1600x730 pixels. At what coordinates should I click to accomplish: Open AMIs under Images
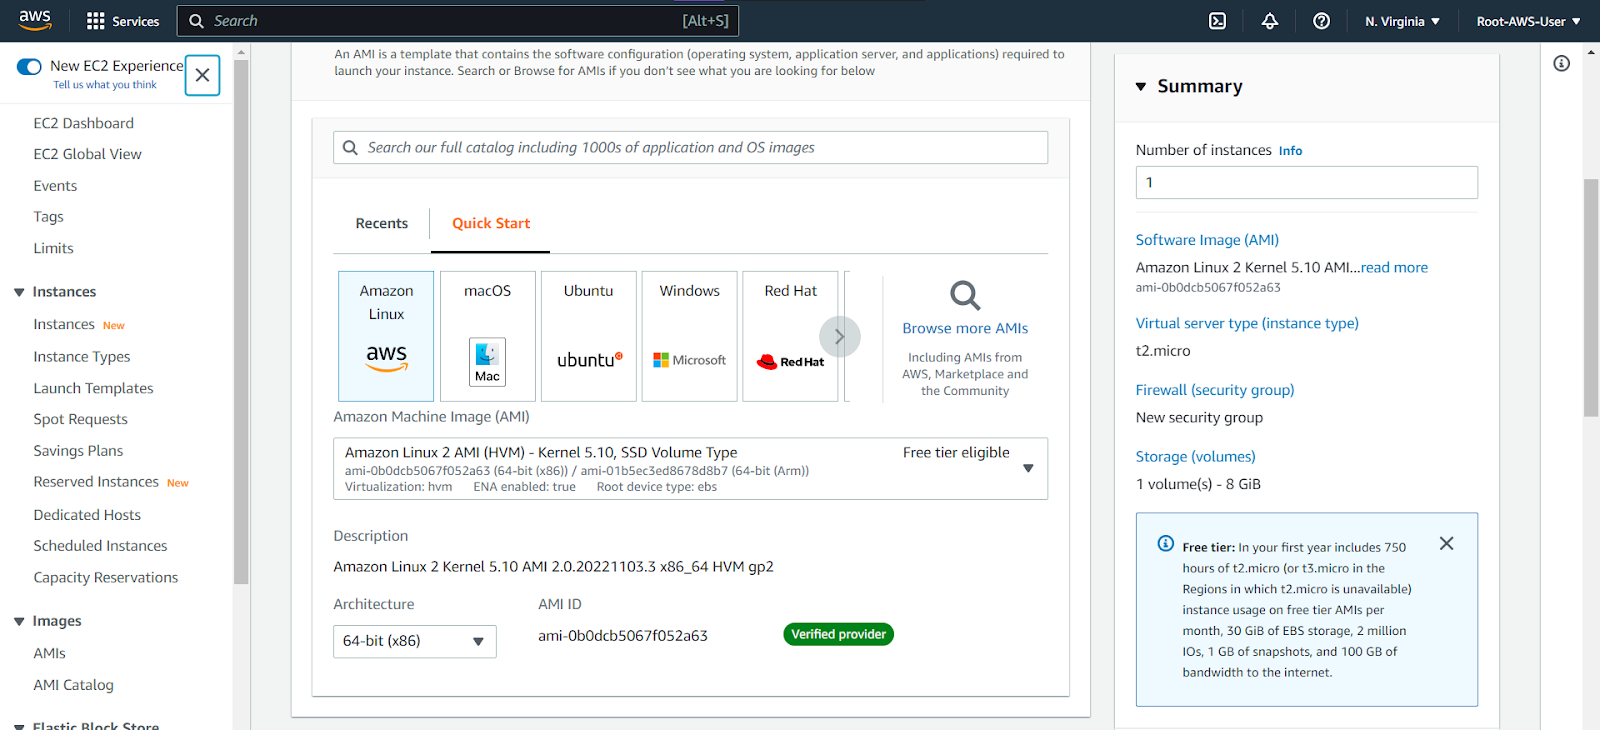(x=49, y=654)
